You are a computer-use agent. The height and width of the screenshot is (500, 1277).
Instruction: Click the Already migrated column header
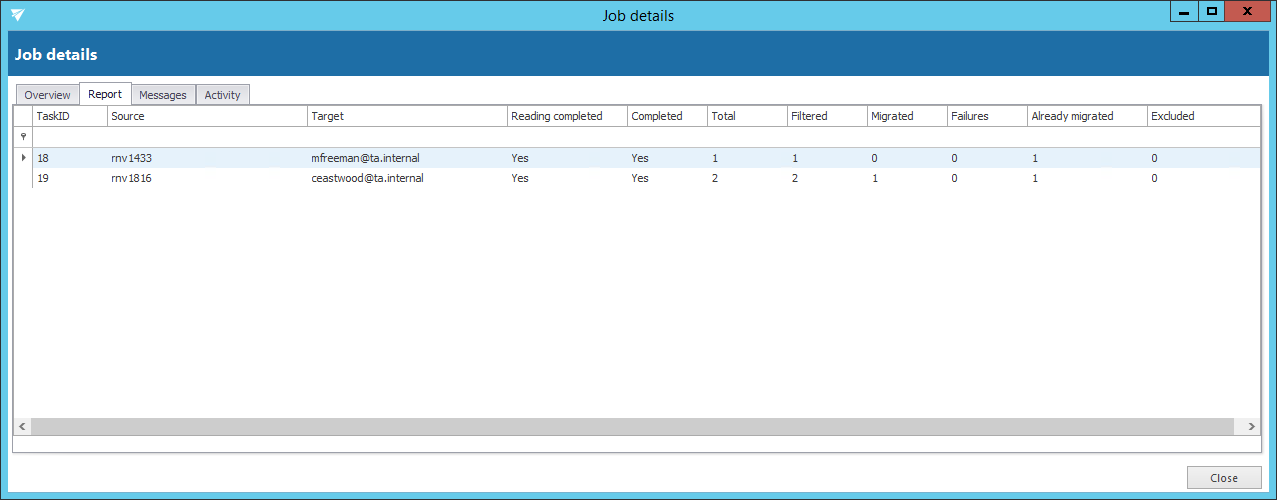[x=1087, y=116]
